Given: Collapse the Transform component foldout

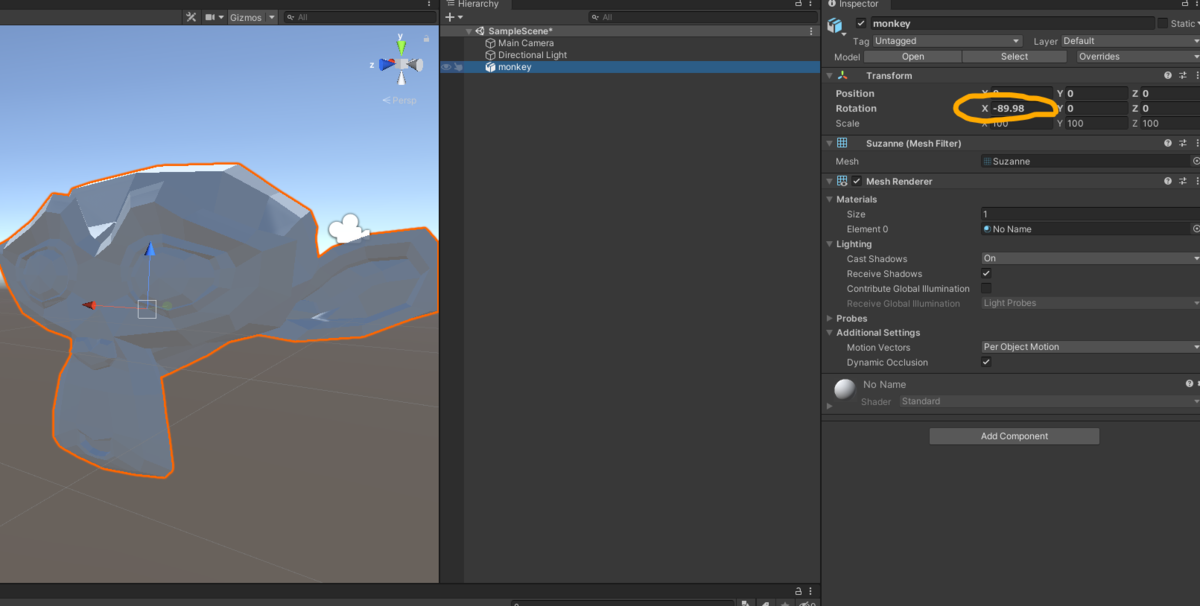Looking at the screenshot, I should tap(829, 75).
